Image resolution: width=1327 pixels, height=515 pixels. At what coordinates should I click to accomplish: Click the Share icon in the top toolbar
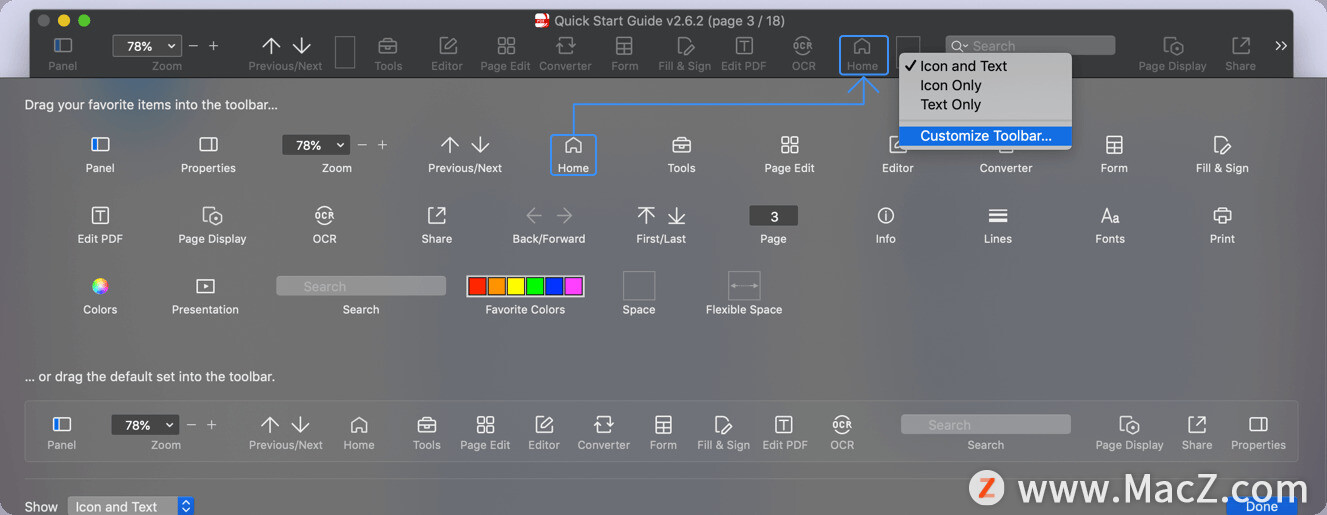pyautogui.click(x=1240, y=46)
